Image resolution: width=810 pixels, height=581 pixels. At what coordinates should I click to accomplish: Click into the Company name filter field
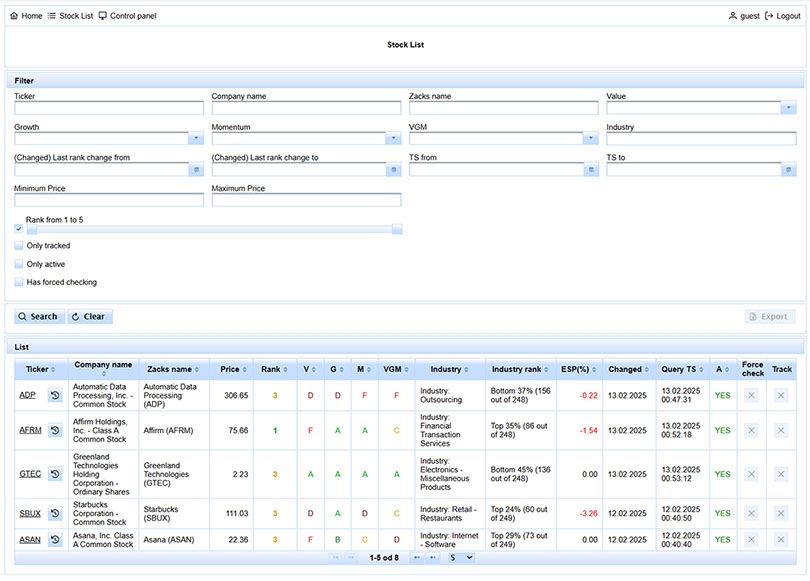tap(305, 108)
